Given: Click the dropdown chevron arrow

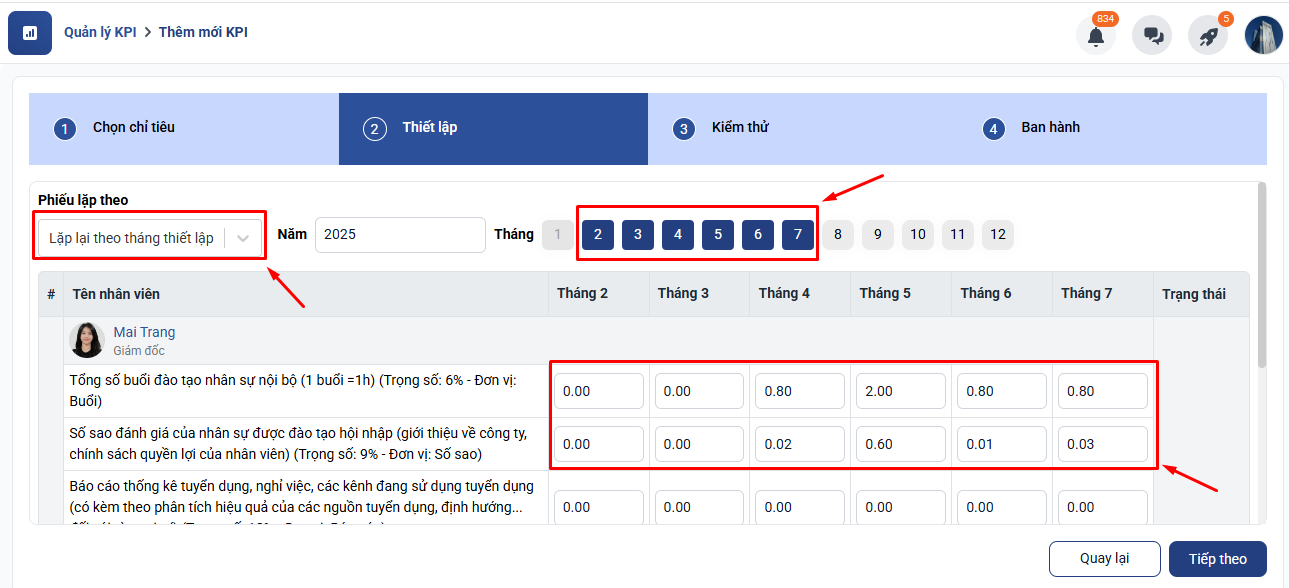Looking at the screenshot, I should point(243,238).
